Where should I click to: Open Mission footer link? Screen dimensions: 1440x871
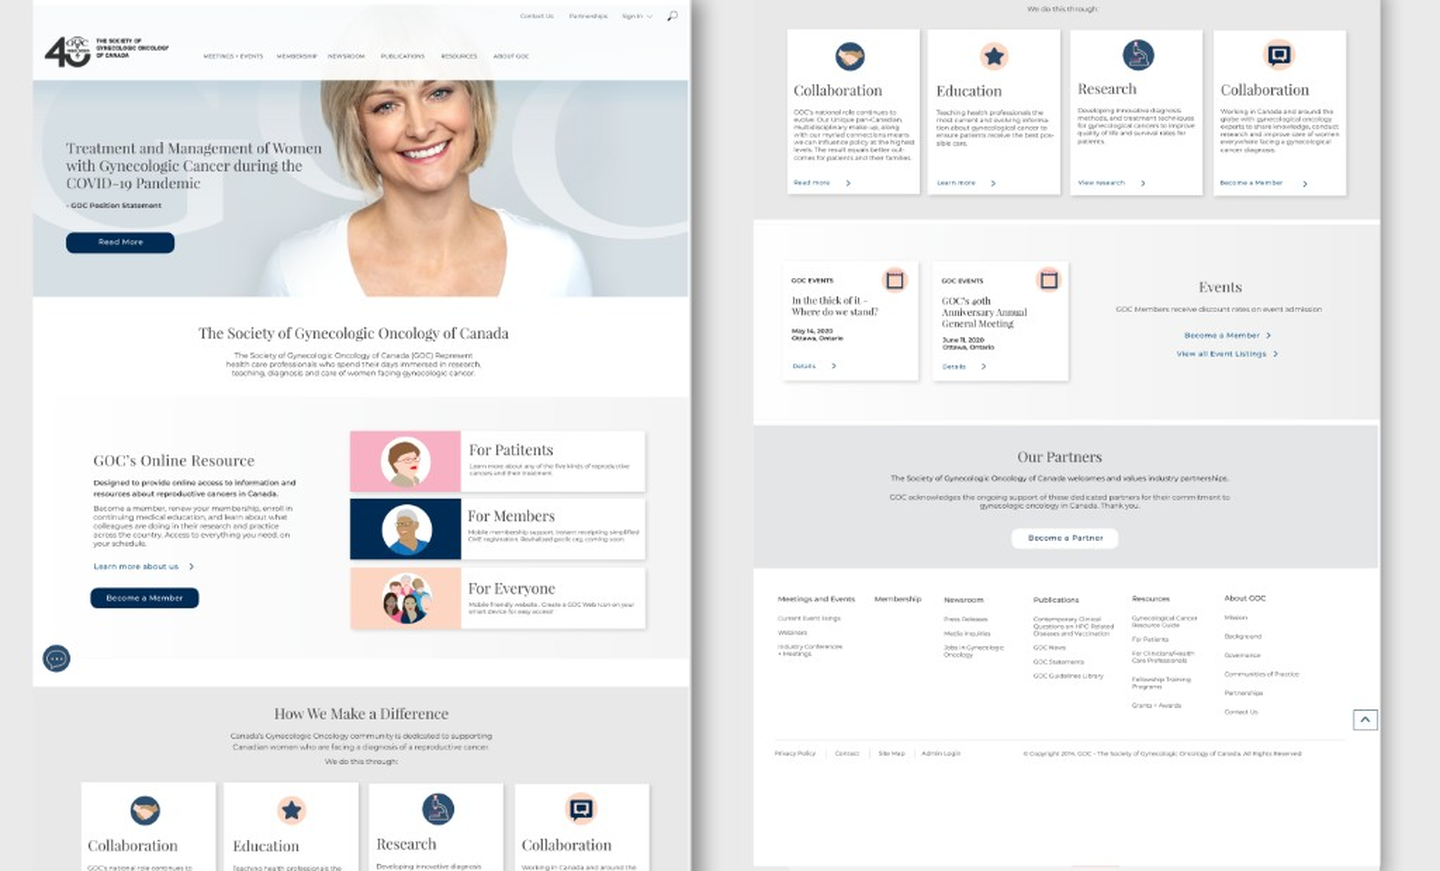point(1236,617)
